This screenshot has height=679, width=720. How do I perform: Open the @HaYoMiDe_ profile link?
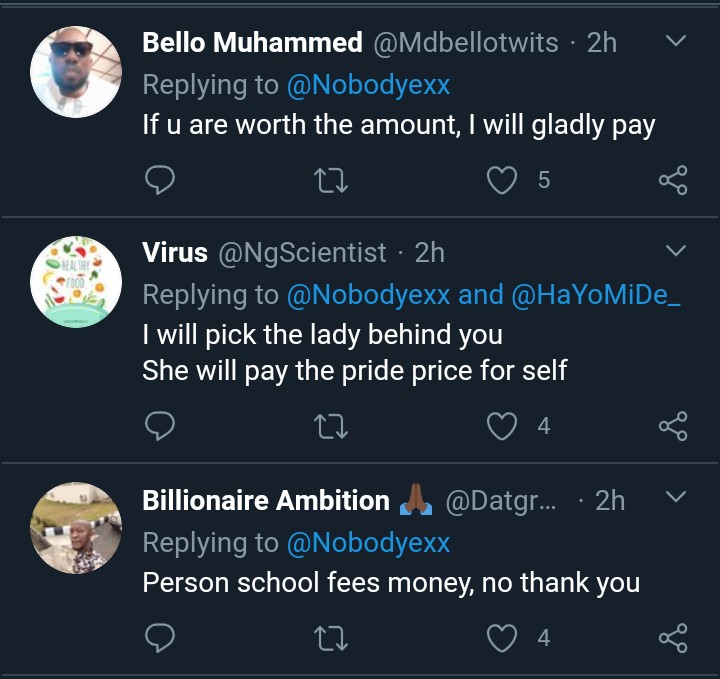point(599,294)
